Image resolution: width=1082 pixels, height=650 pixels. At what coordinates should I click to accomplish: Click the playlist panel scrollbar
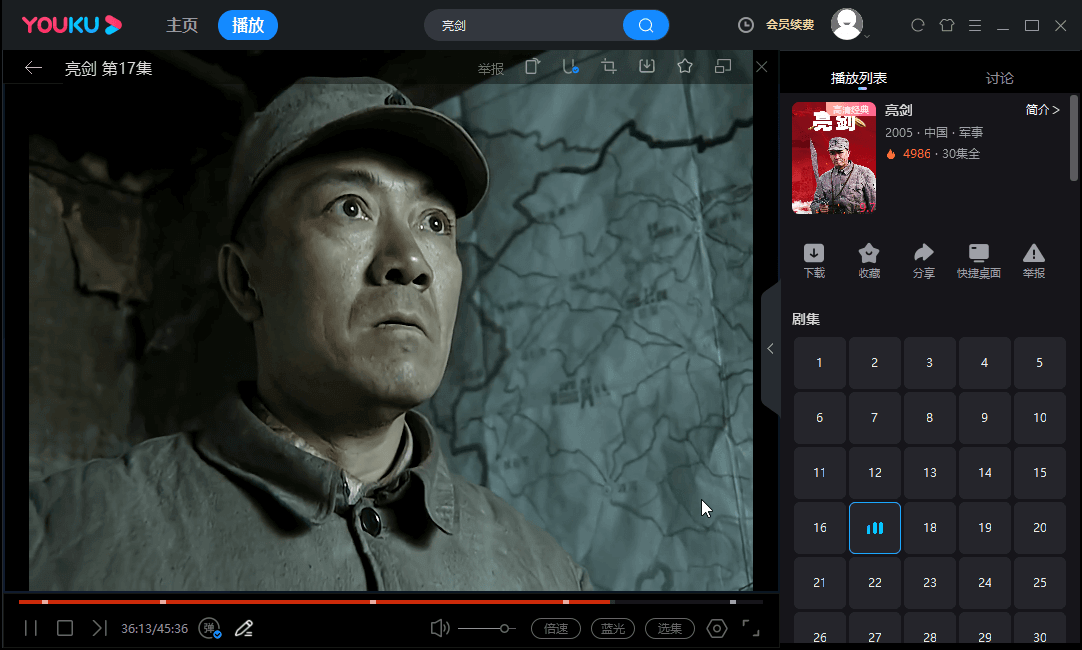pos(1074,138)
